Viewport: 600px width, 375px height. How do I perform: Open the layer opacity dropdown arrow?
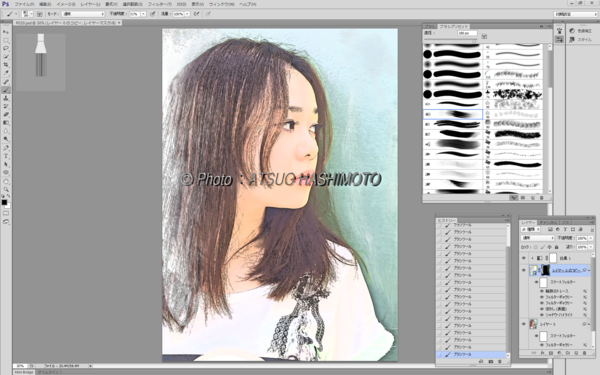[x=590, y=238]
